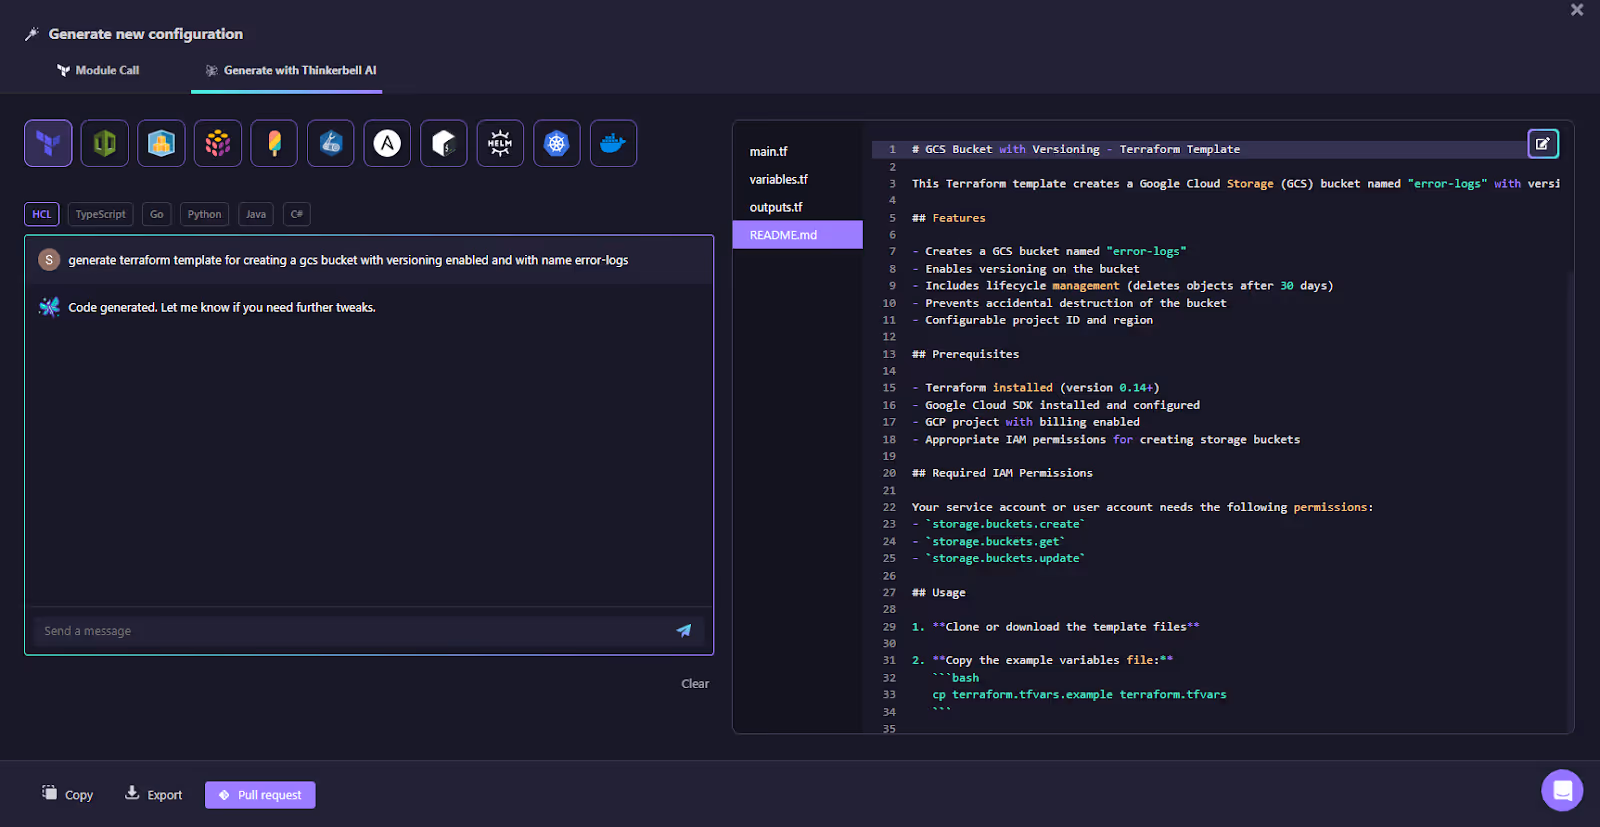Click the Copy button

68,794
